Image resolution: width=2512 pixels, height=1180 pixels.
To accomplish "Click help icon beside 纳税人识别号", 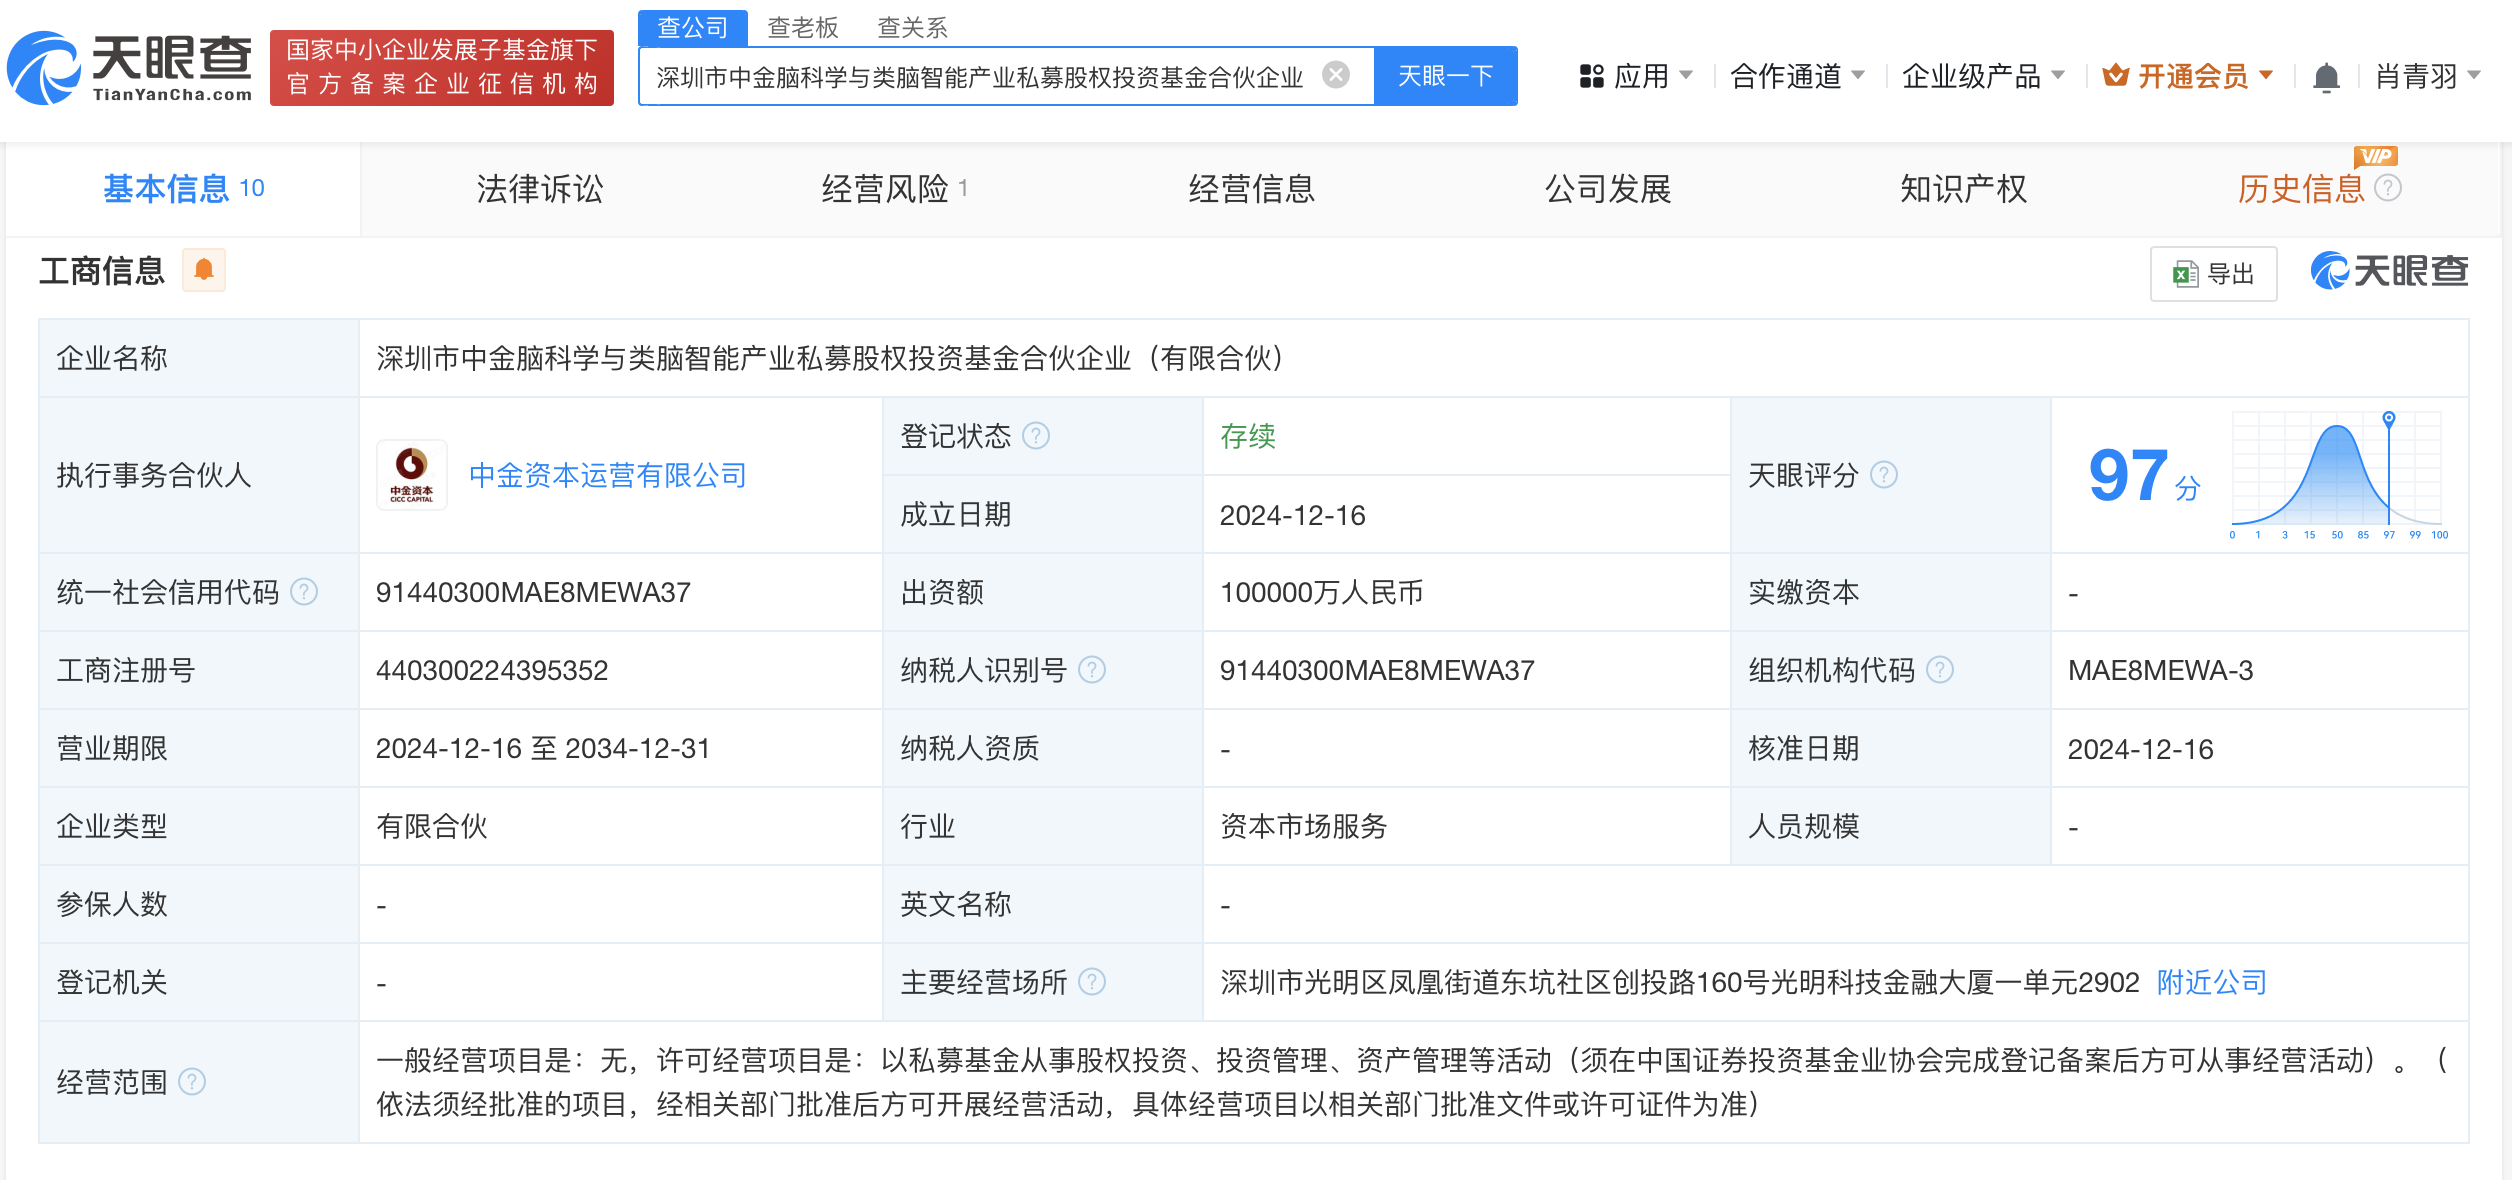I will click(1092, 670).
